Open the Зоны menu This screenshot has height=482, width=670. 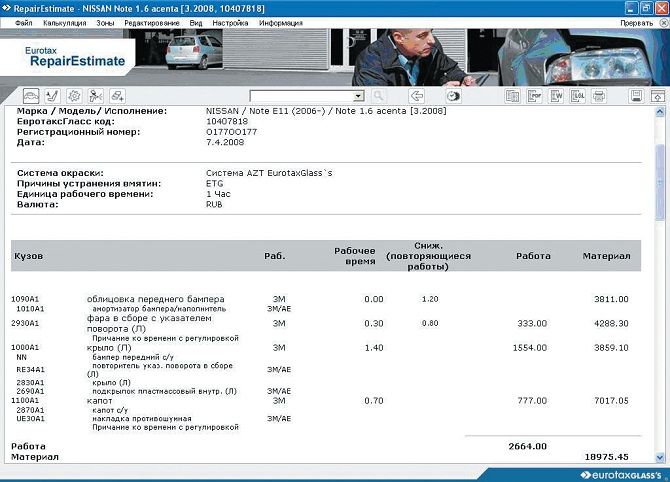click(105, 23)
